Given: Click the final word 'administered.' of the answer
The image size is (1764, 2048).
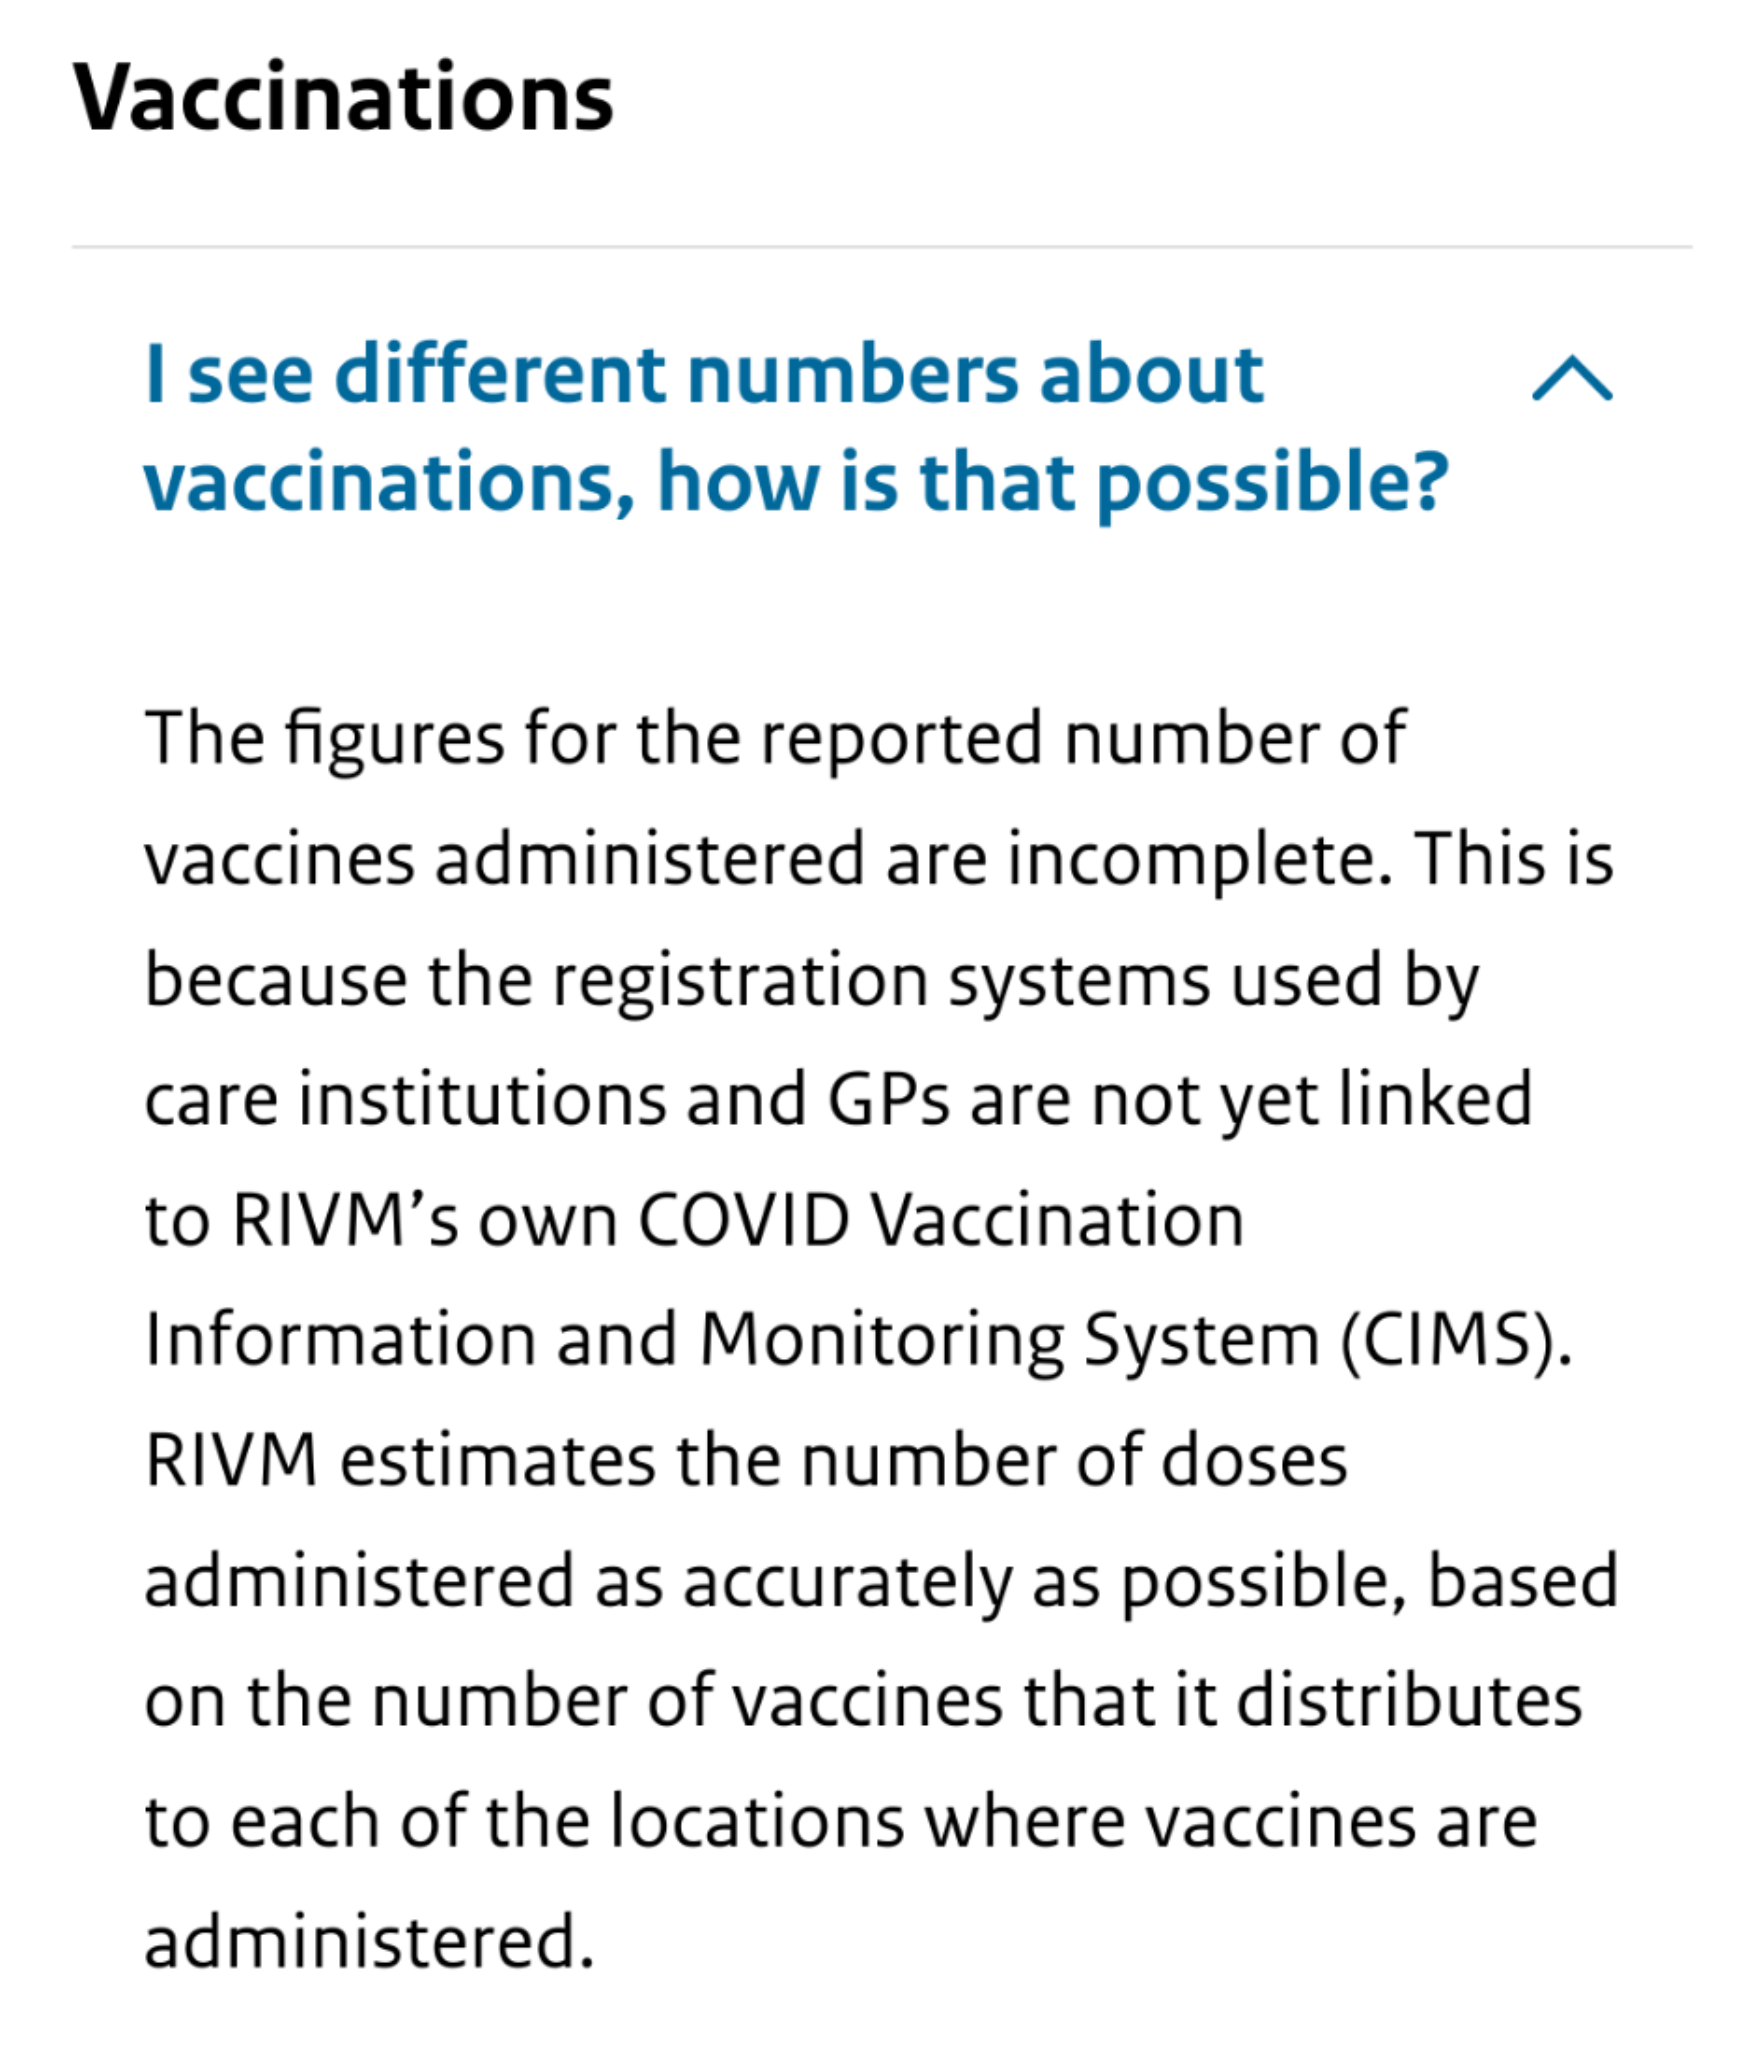Looking at the screenshot, I should tap(369, 1942).
